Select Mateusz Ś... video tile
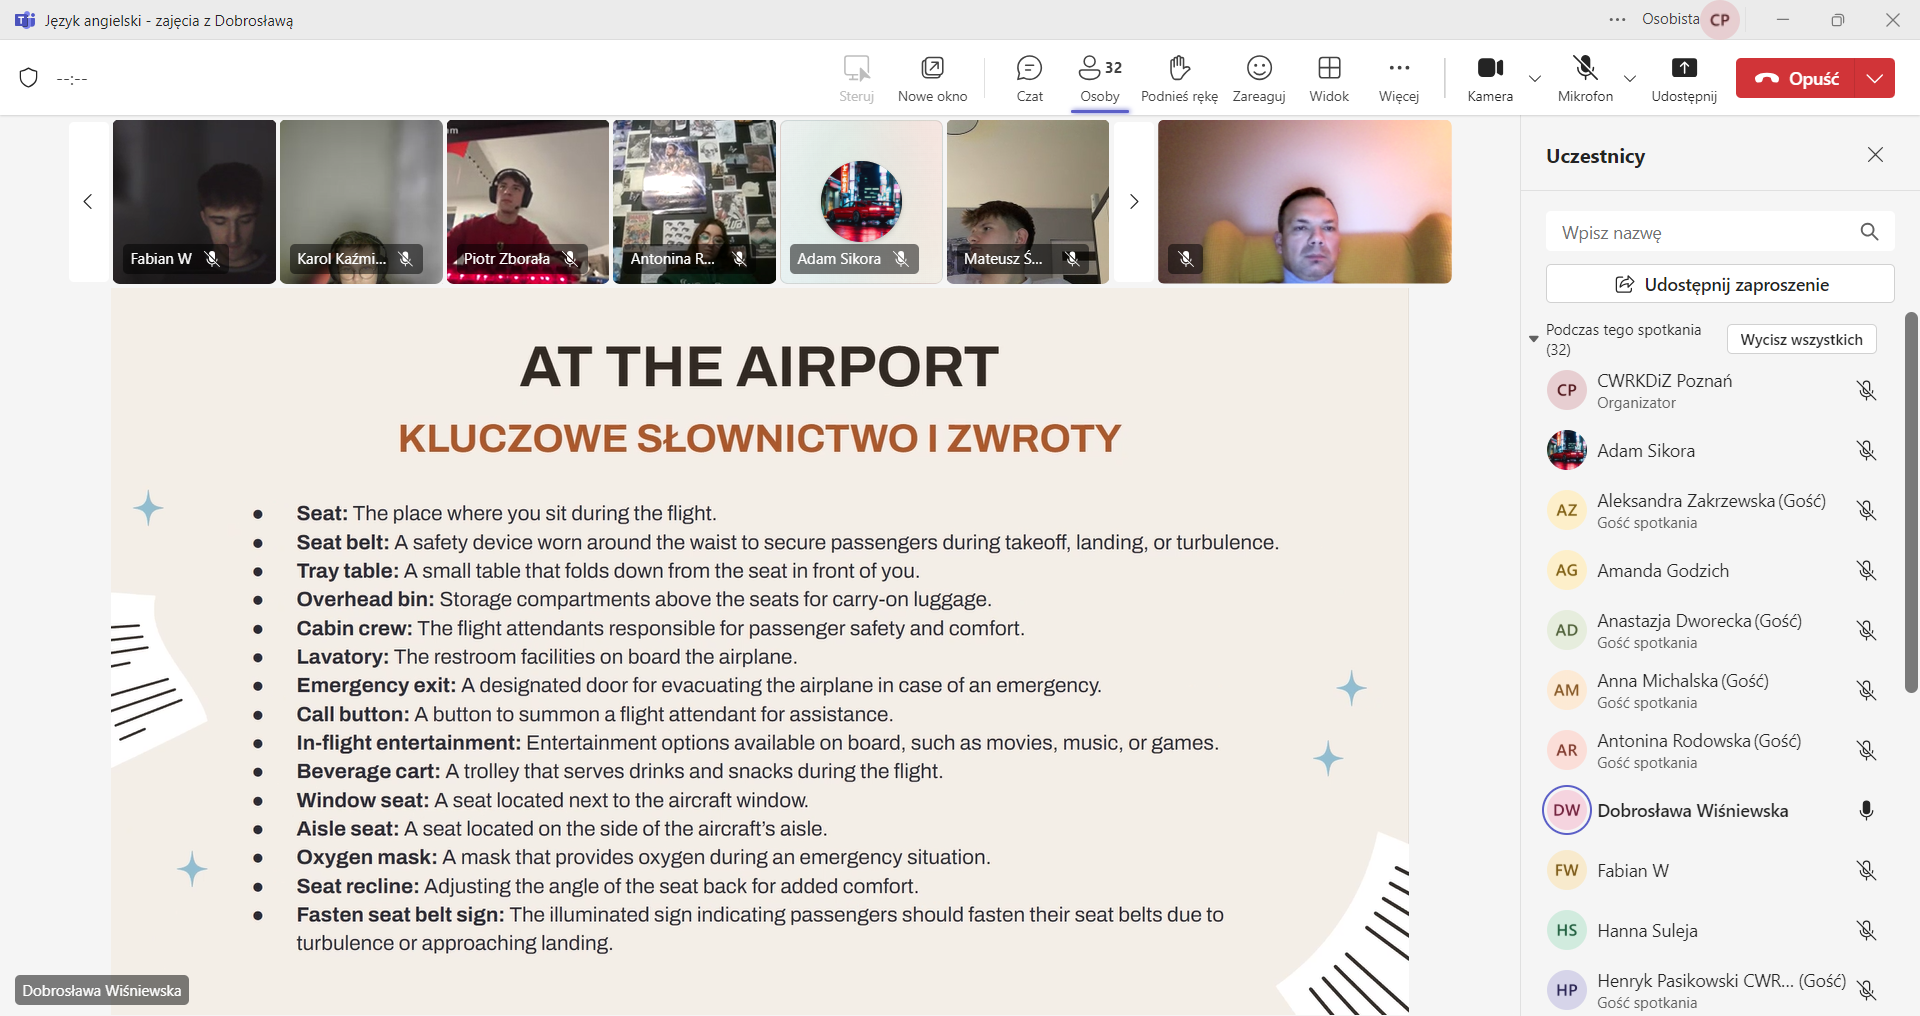 (x=1028, y=202)
